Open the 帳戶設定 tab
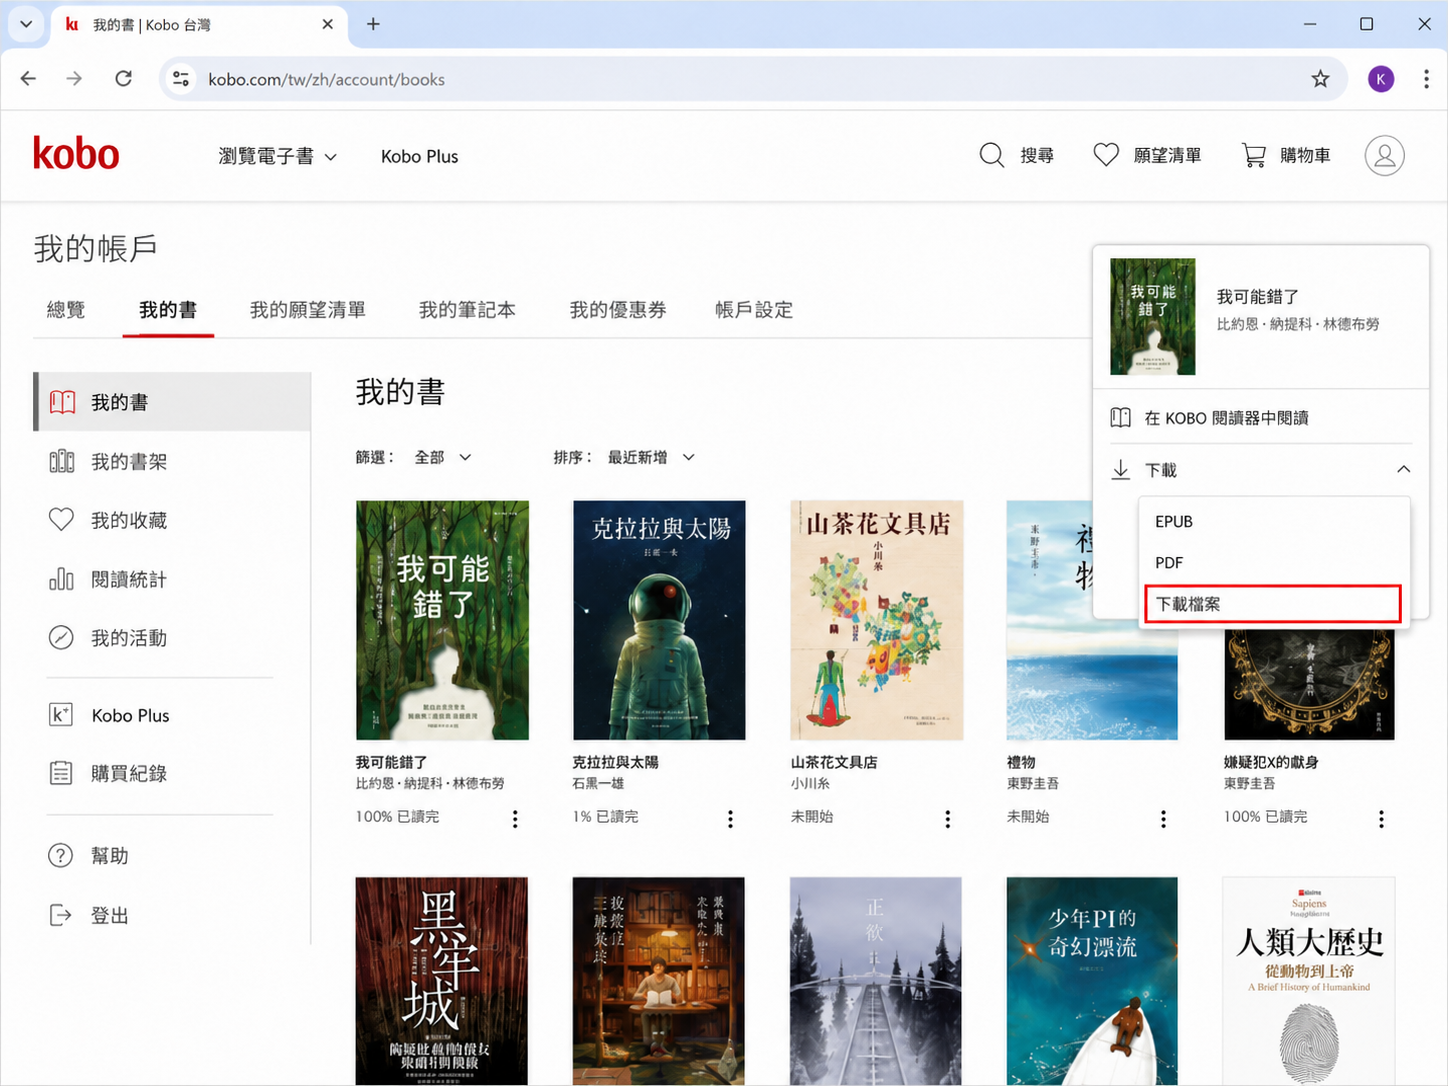The width and height of the screenshot is (1448, 1086). click(x=754, y=310)
